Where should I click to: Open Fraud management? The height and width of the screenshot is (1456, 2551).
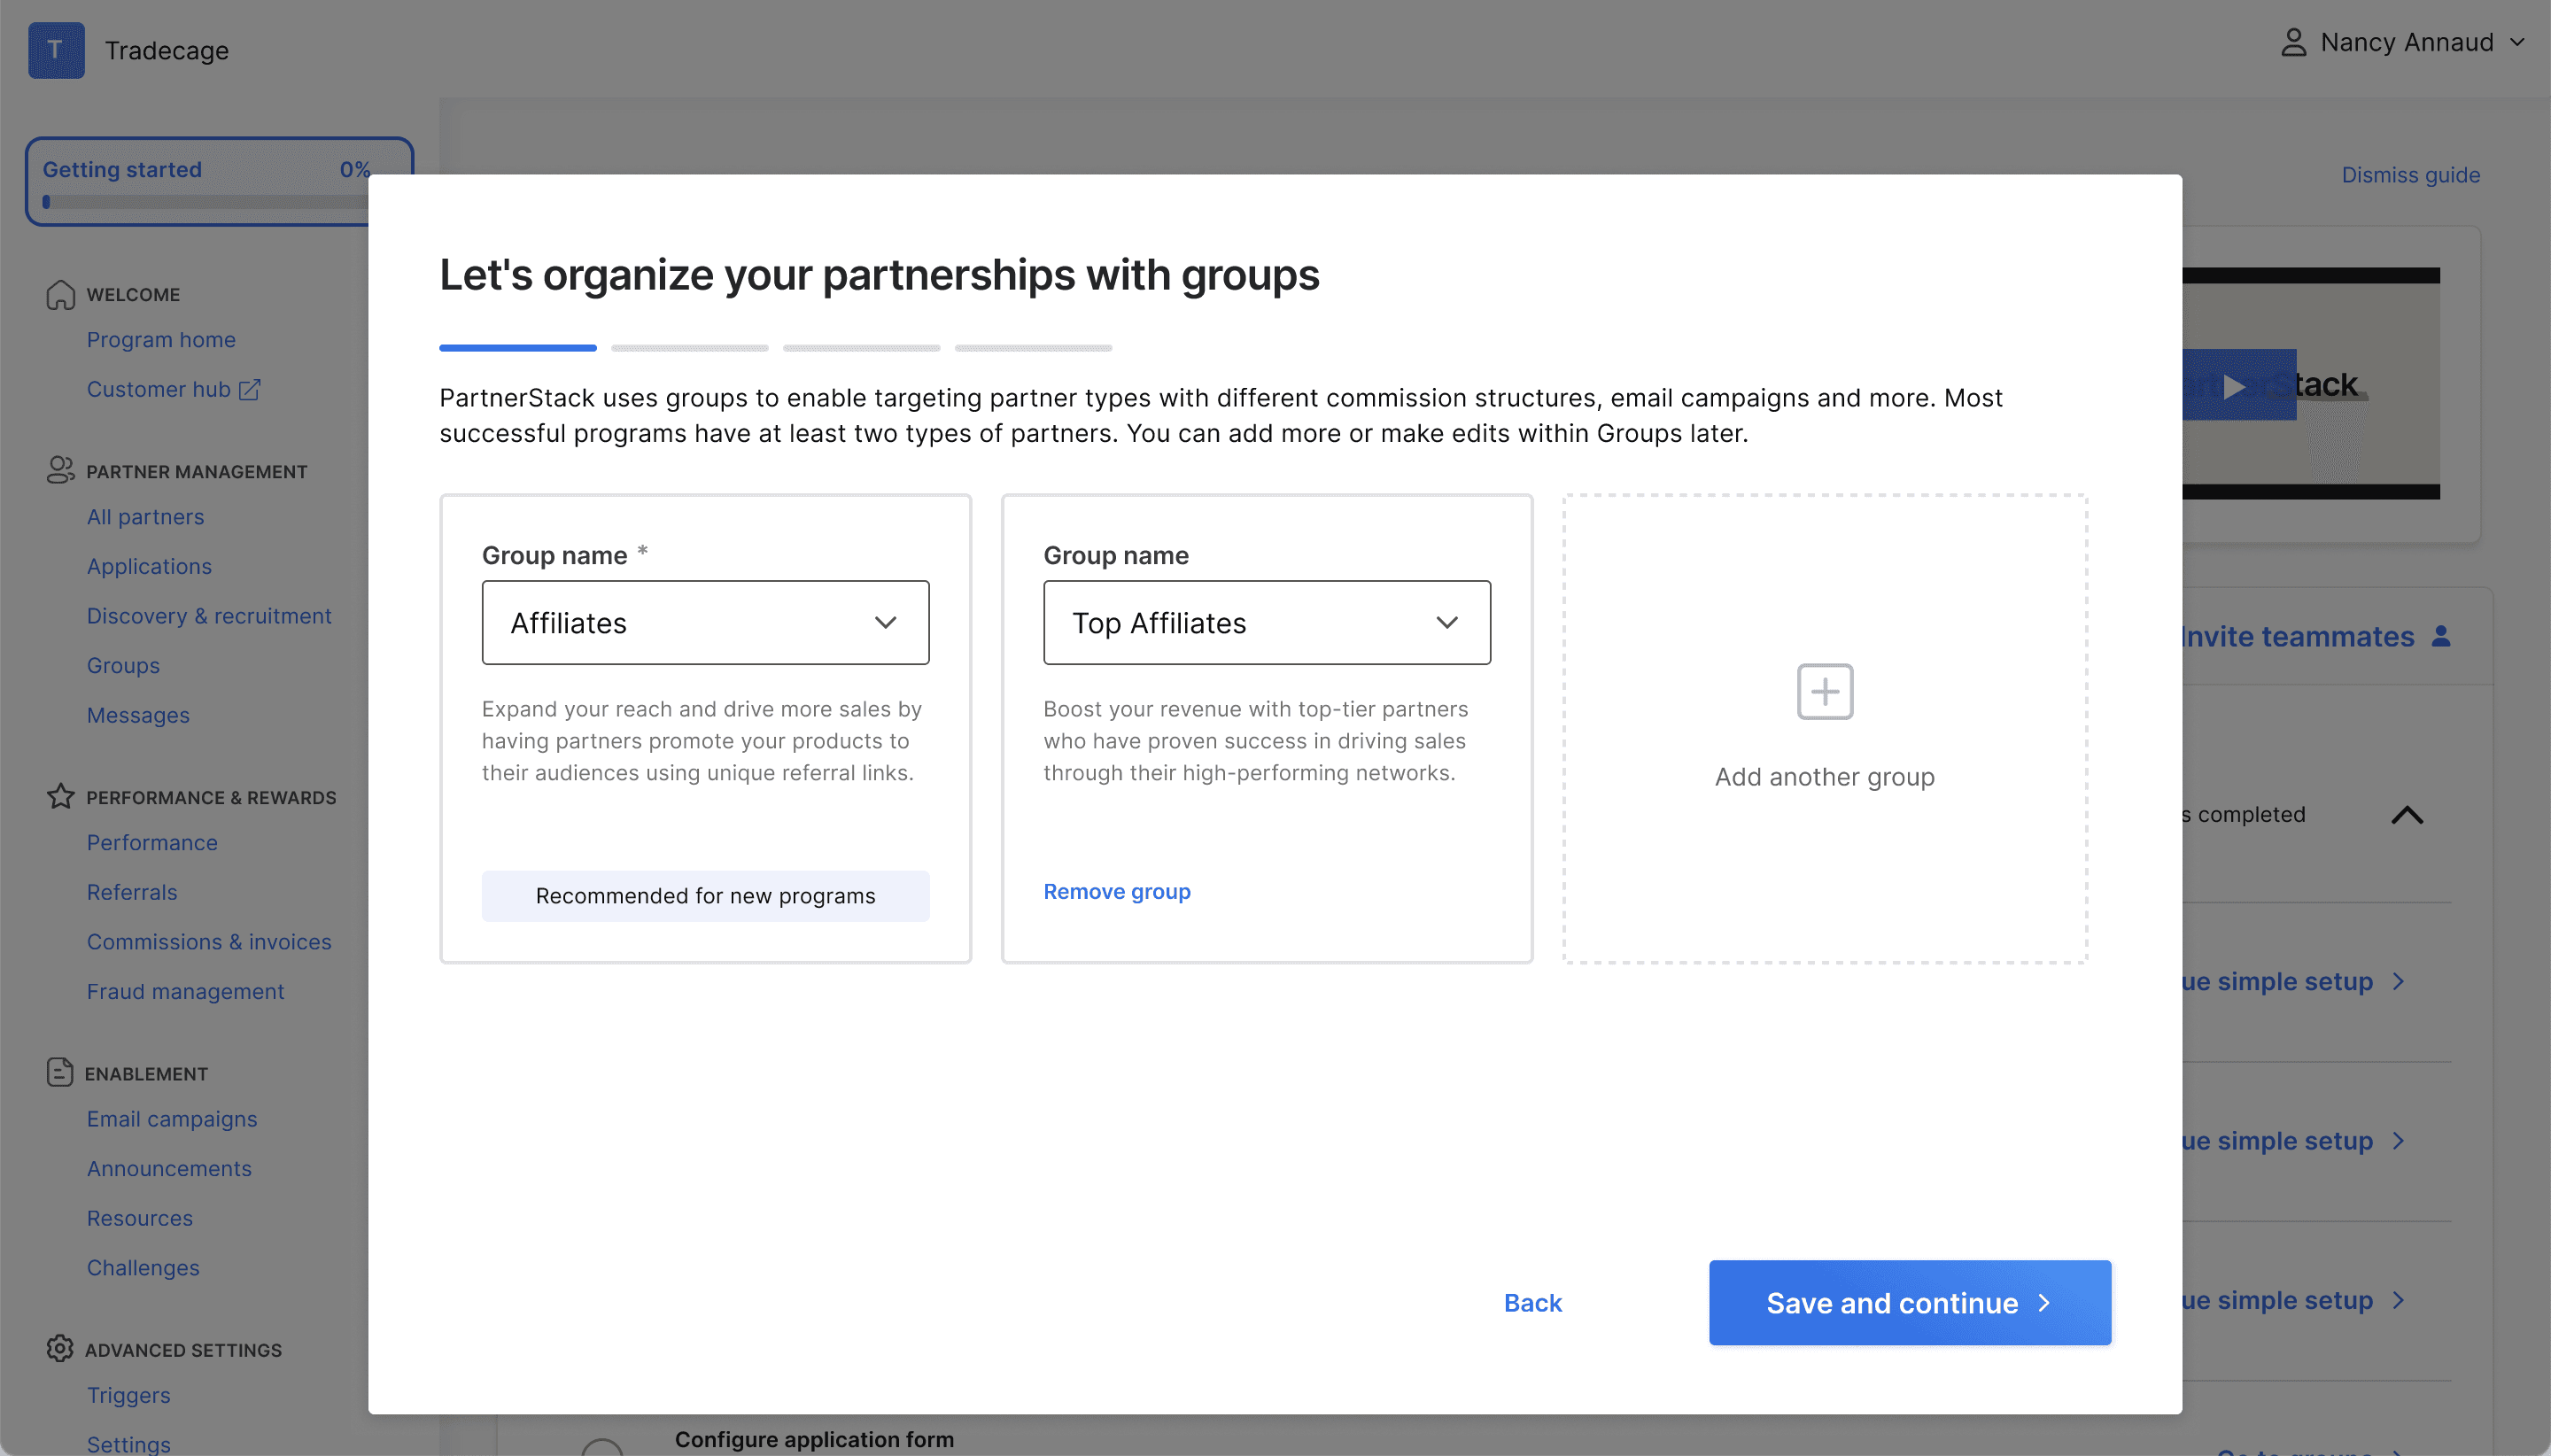[x=185, y=991]
